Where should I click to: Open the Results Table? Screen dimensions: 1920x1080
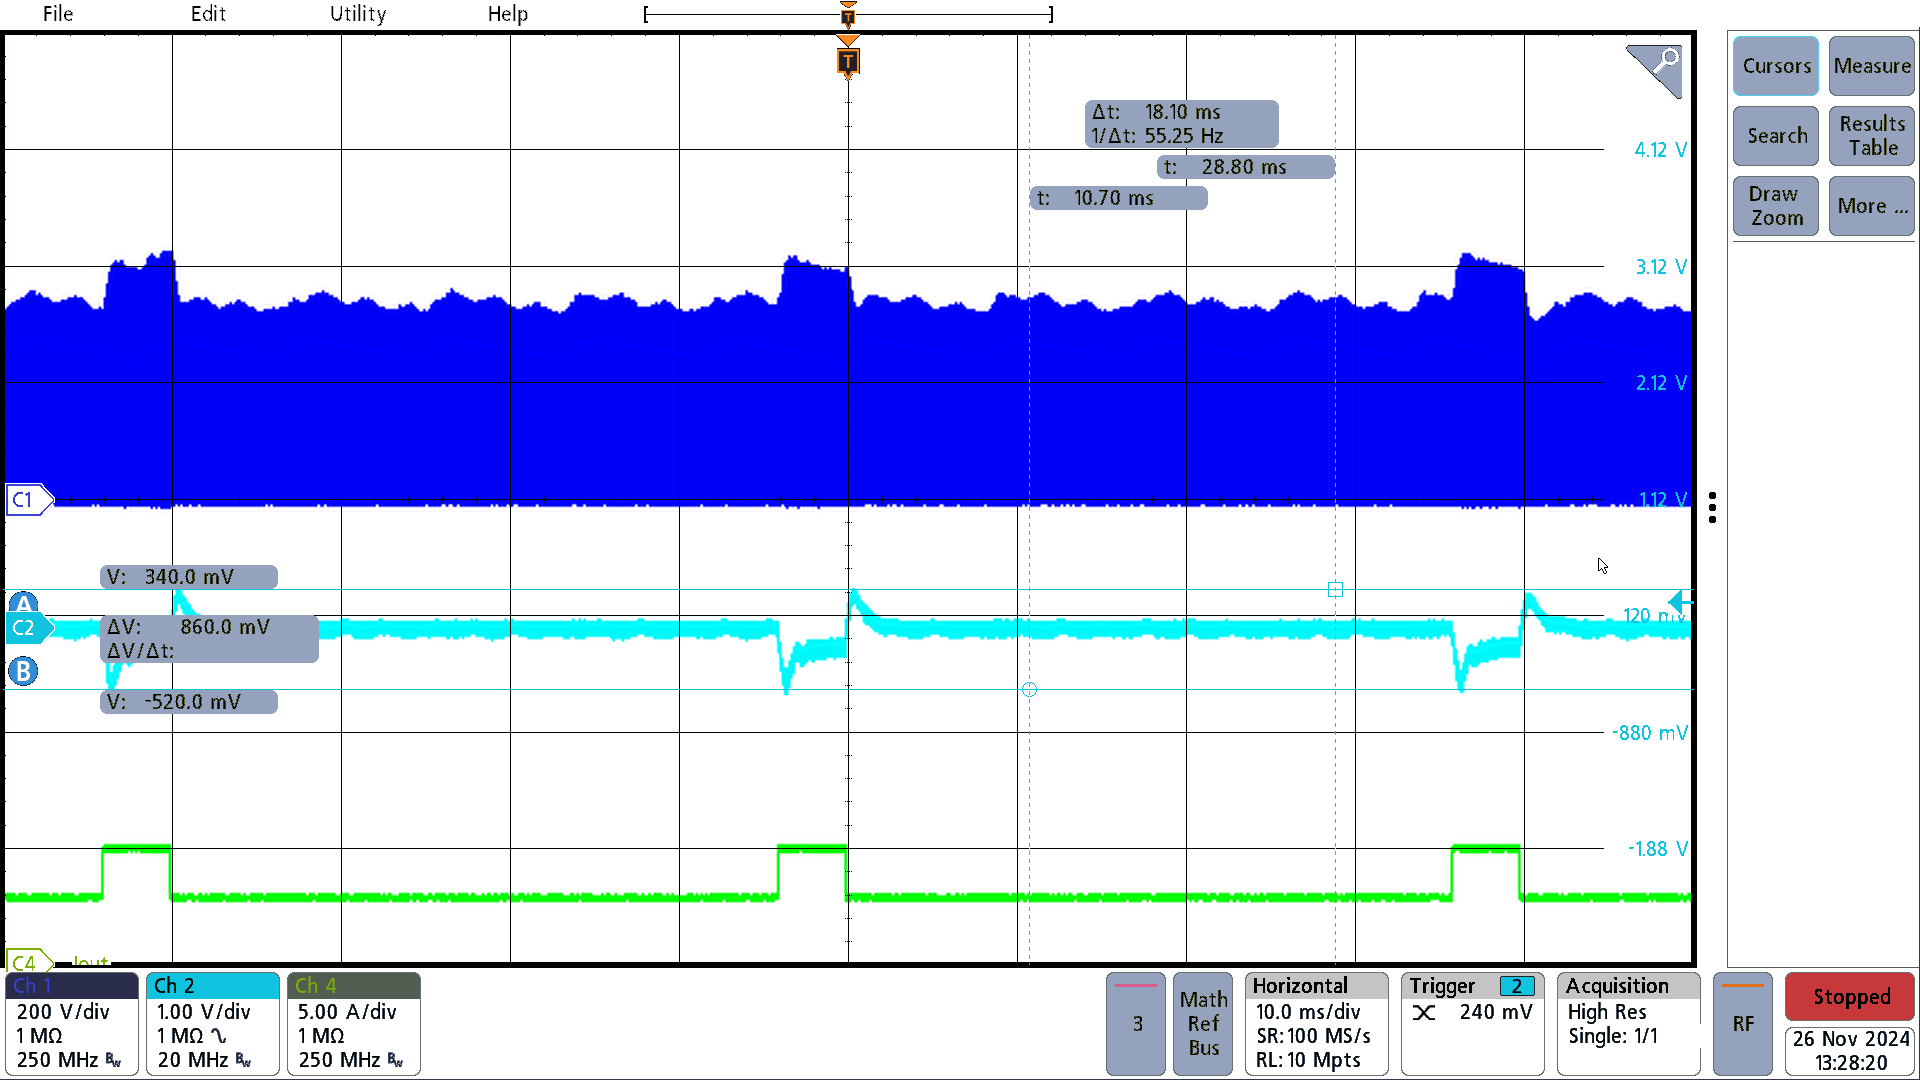coord(1872,136)
